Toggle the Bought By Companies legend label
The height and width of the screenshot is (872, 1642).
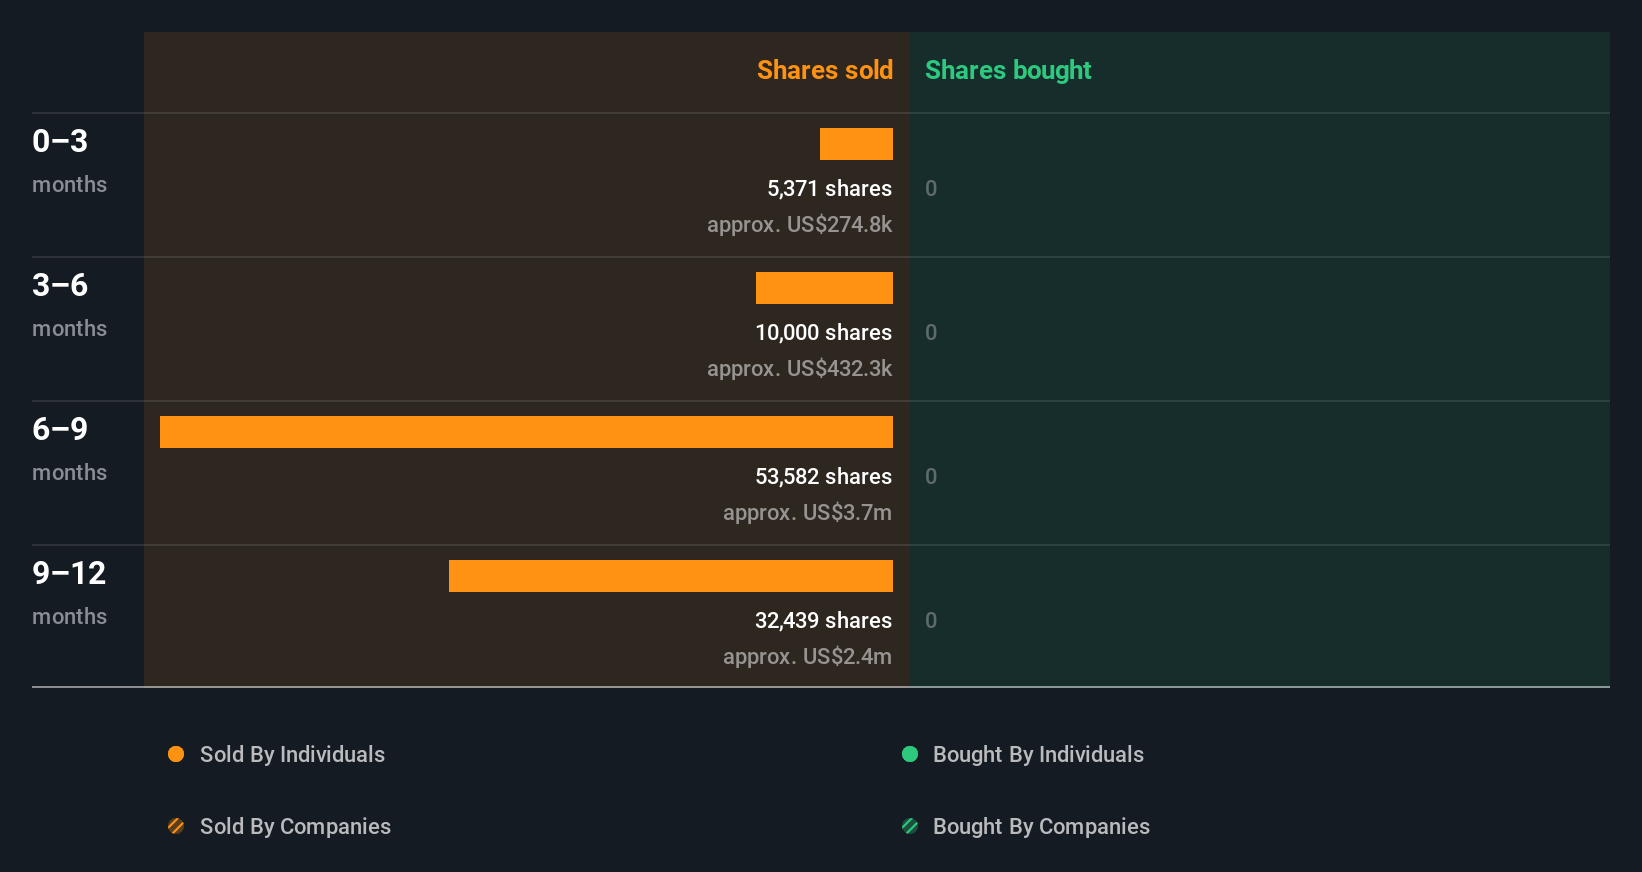tap(1041, 826)
